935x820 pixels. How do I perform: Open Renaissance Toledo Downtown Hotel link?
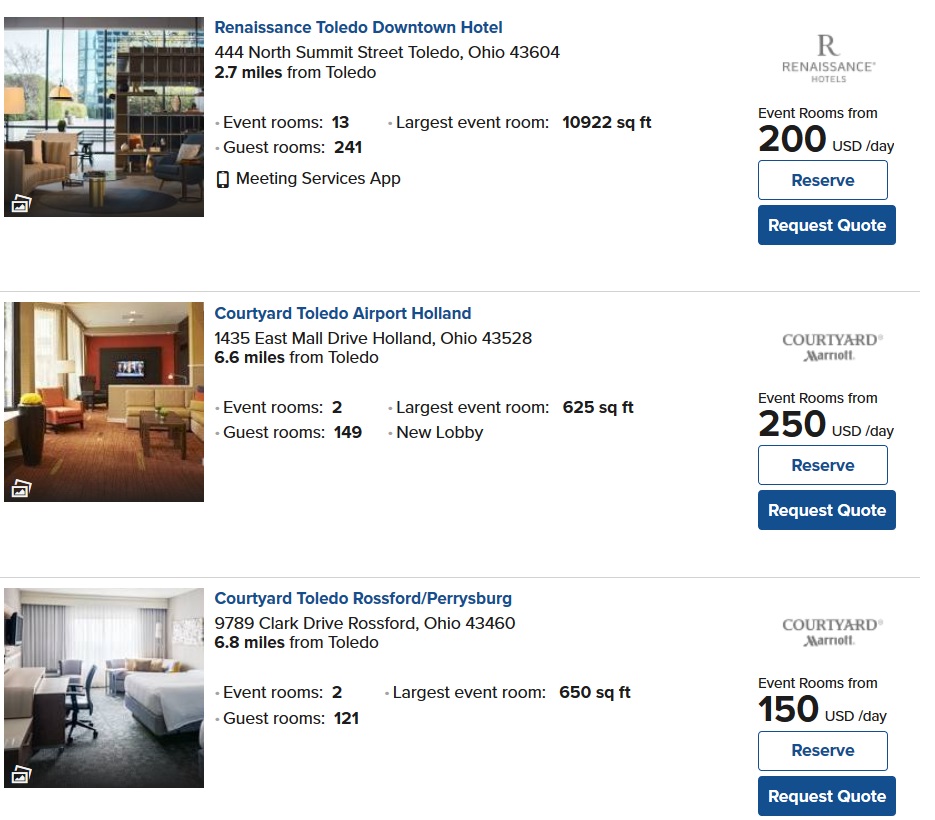tap(358, 28)
